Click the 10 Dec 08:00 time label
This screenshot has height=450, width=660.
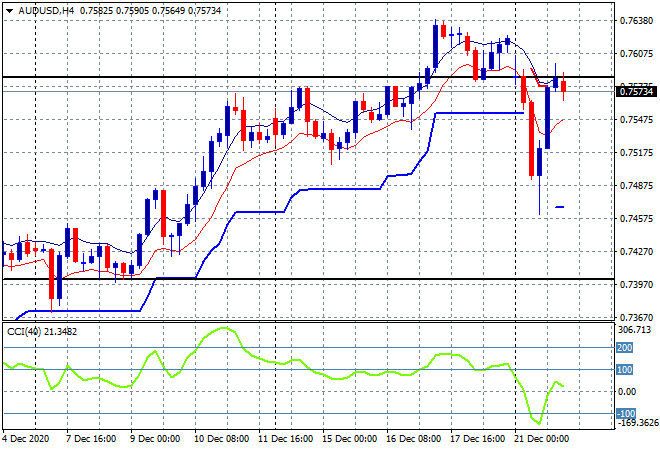[x=221, y=439]
